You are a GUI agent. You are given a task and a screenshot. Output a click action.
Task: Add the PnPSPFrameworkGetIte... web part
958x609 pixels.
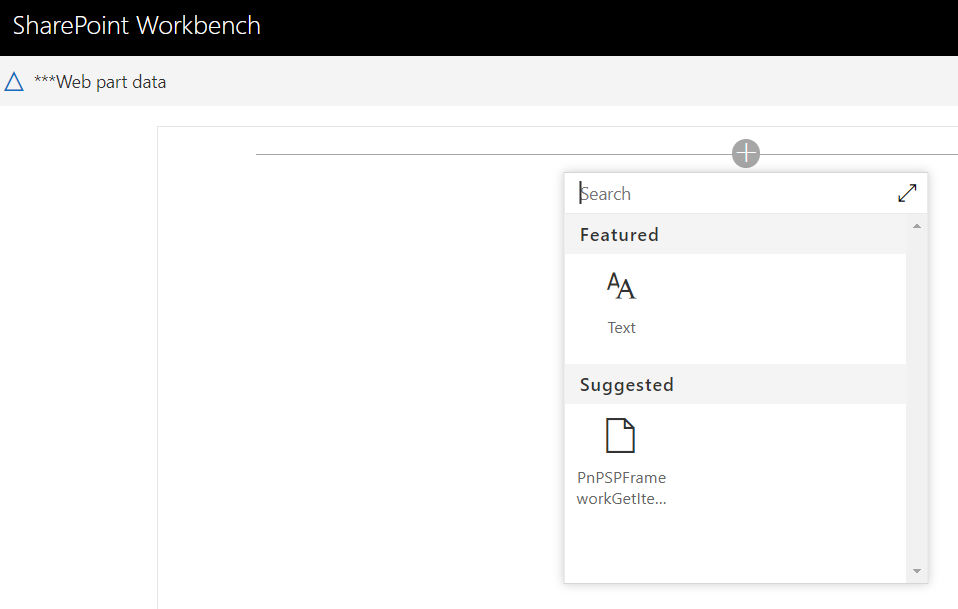(x=621, y=462)
